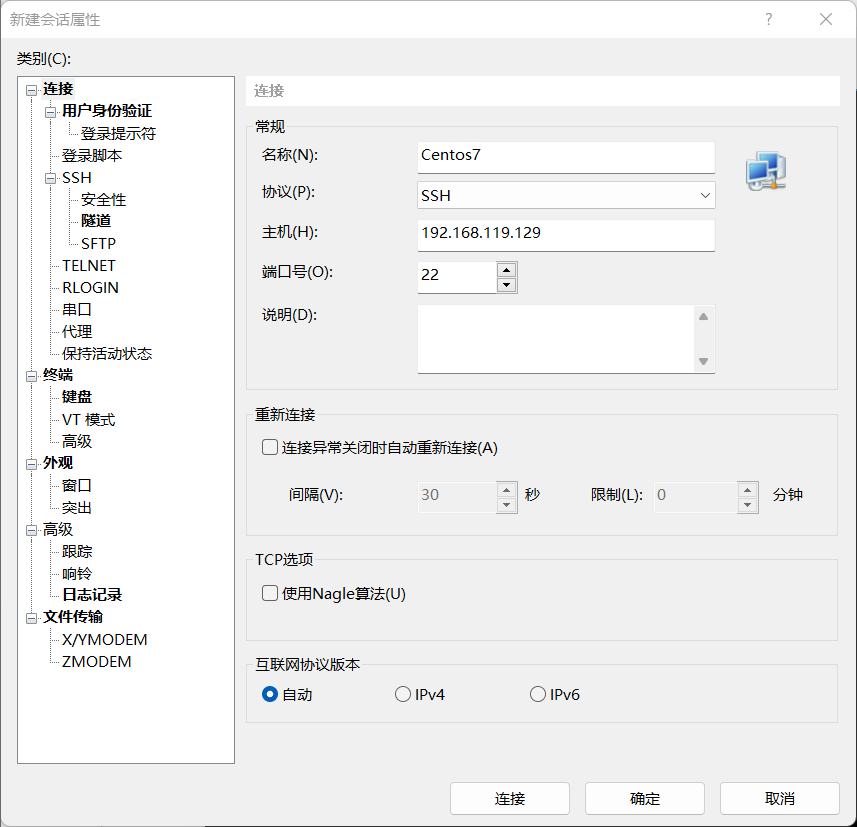Click the help question mark icon
This screenshot has height=827, width=857.
pos(768,19)
